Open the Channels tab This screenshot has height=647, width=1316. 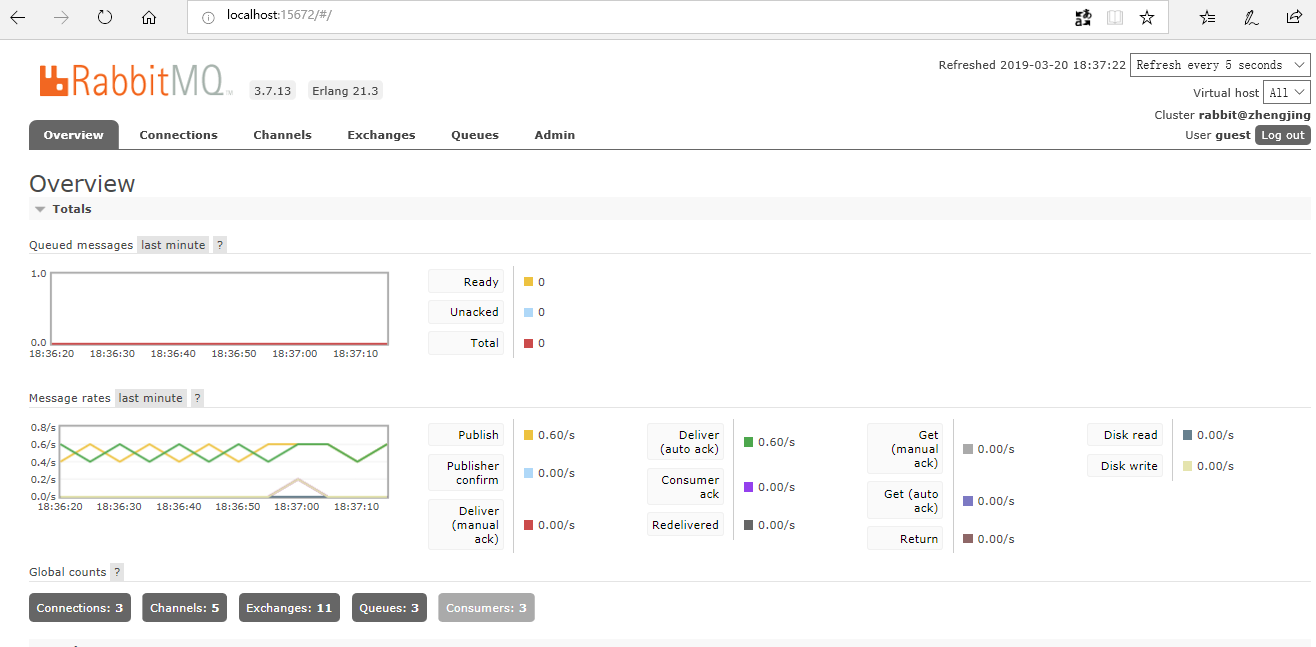tap(282, 135)
